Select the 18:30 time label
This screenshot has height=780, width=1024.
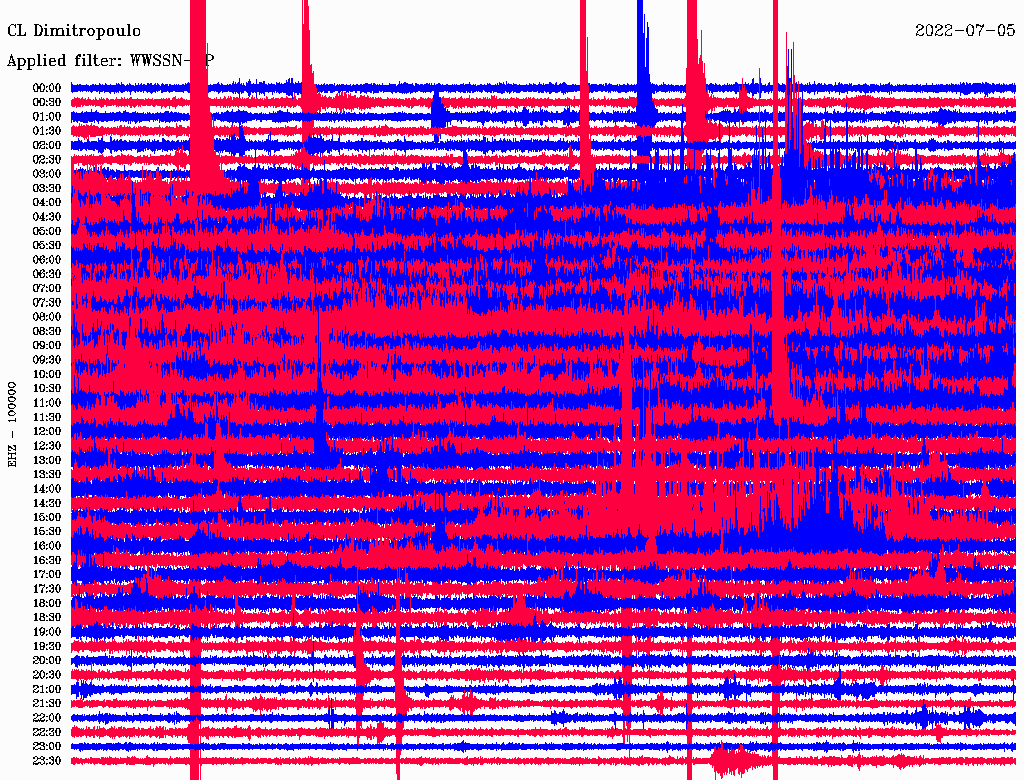pyautogui.click(x=47, y=617)
